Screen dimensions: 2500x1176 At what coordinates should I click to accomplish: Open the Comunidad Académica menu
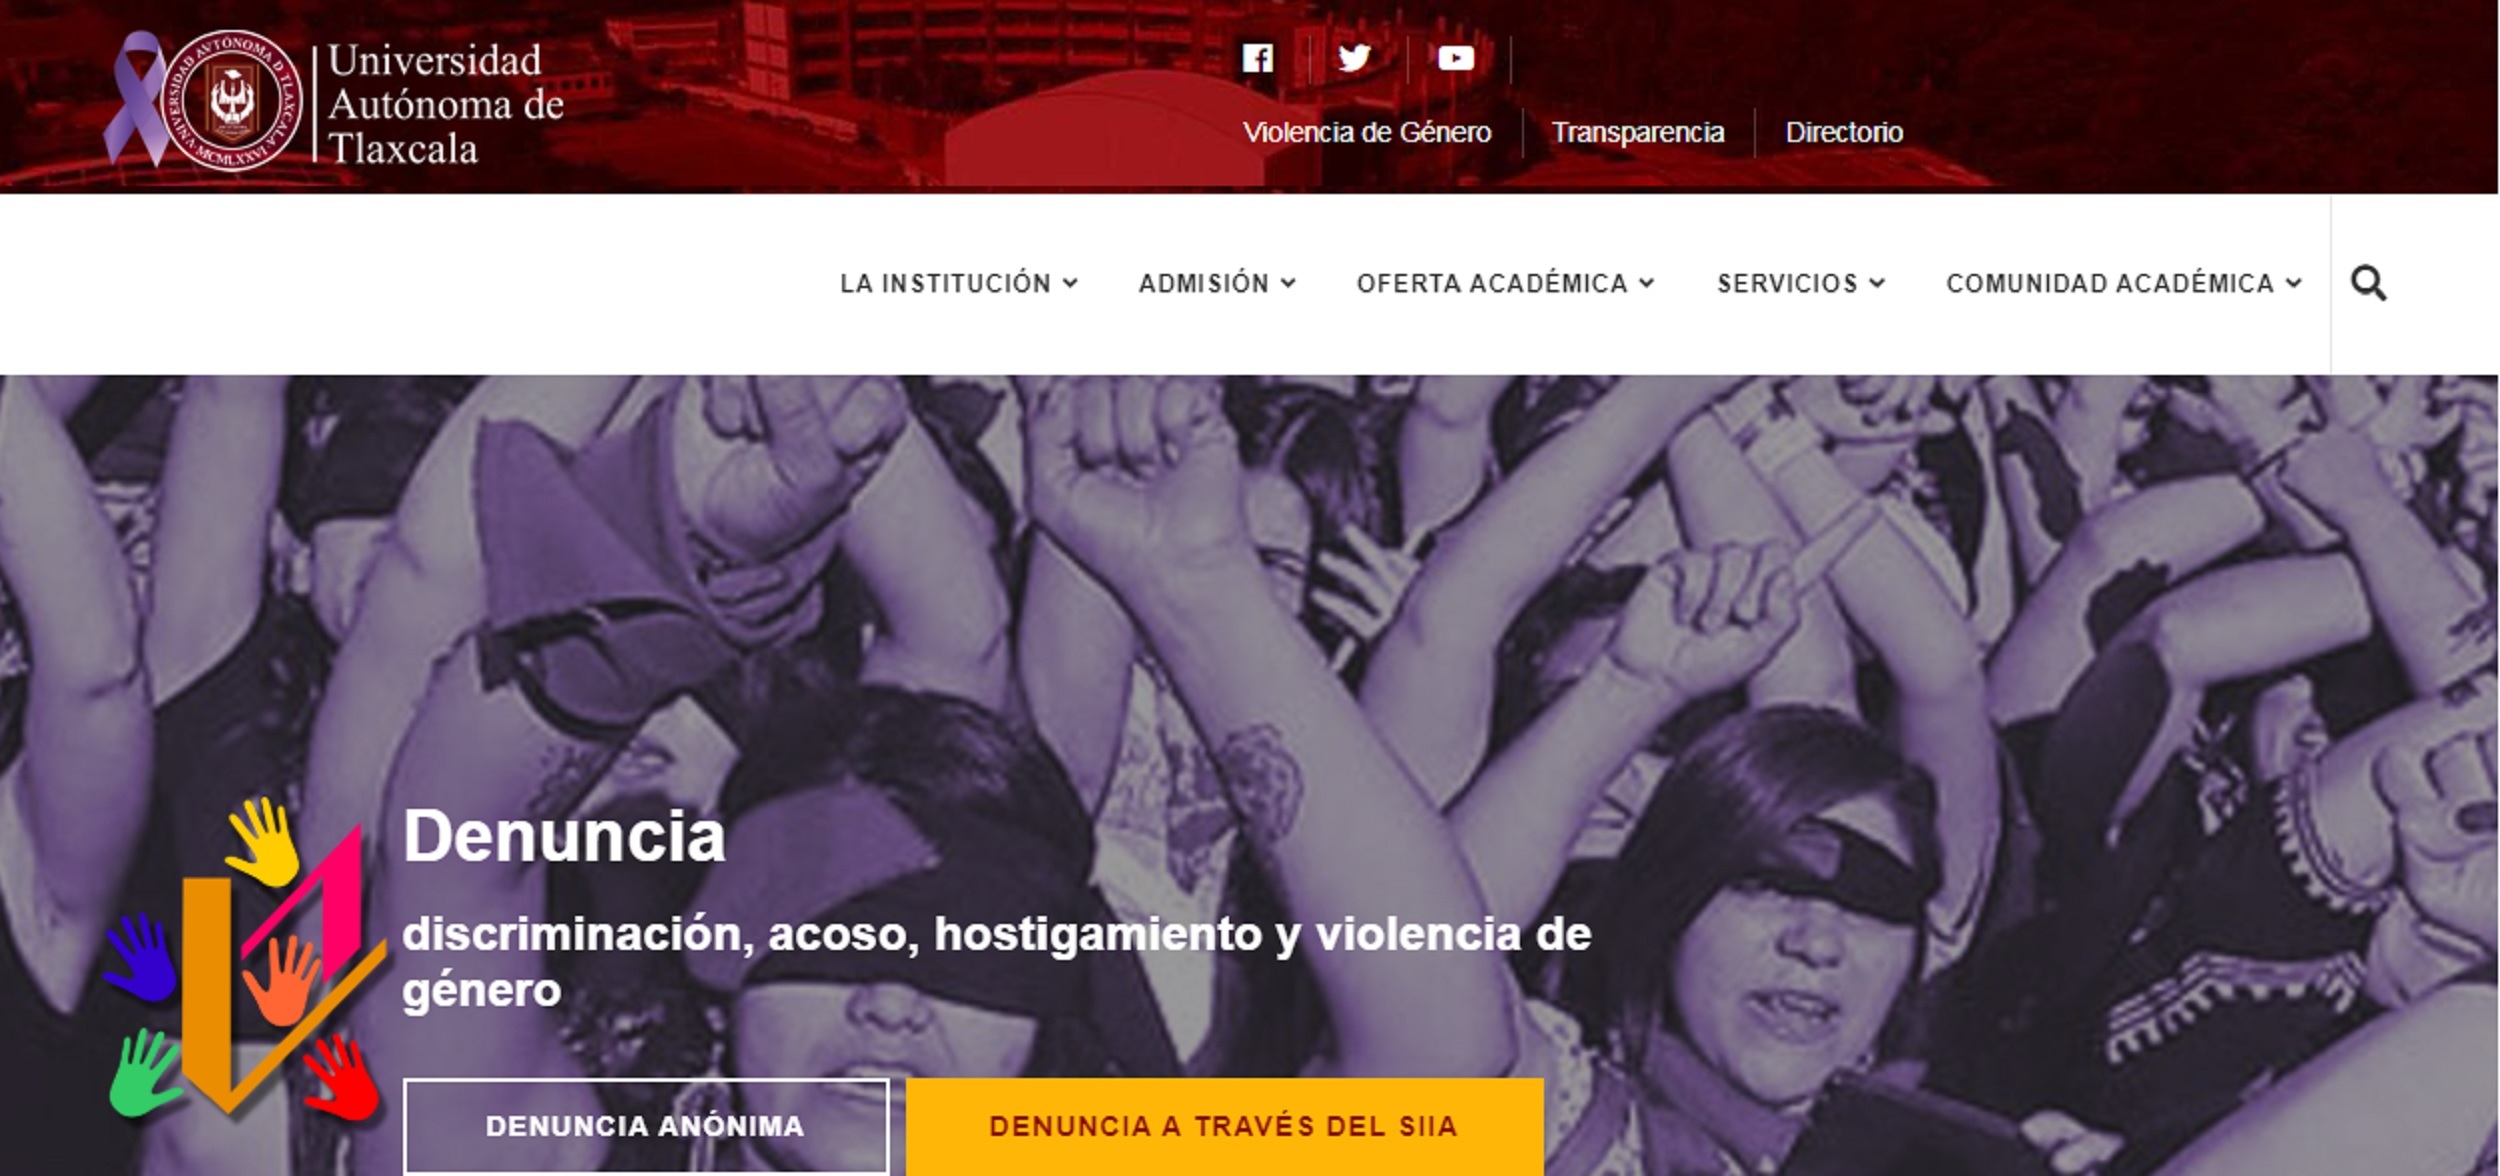(x=2123, y=283)
